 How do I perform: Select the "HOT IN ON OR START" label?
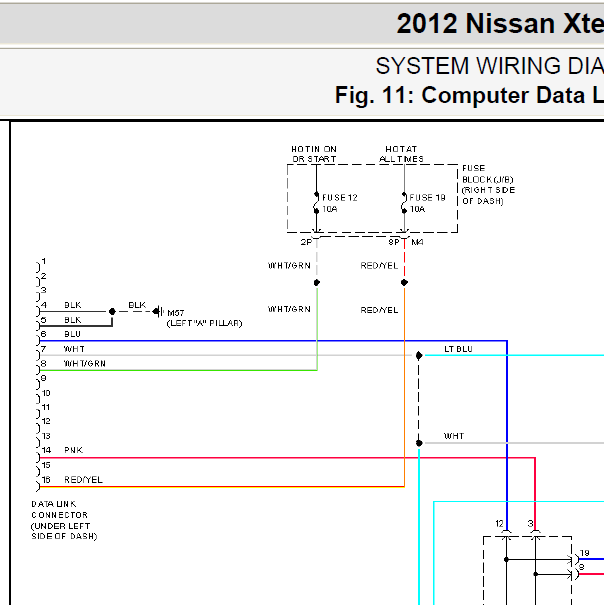314,154
